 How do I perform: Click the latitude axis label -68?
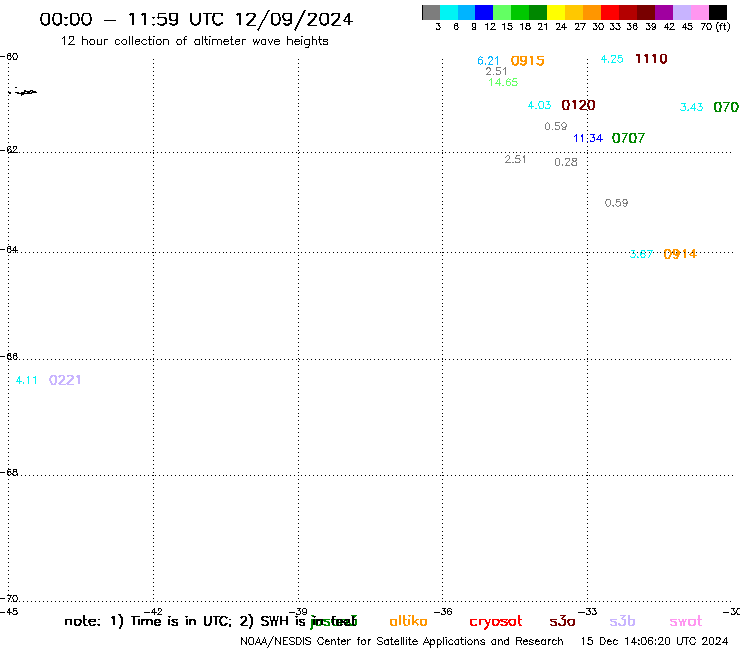pyautogui.click(x=9, y=473)
